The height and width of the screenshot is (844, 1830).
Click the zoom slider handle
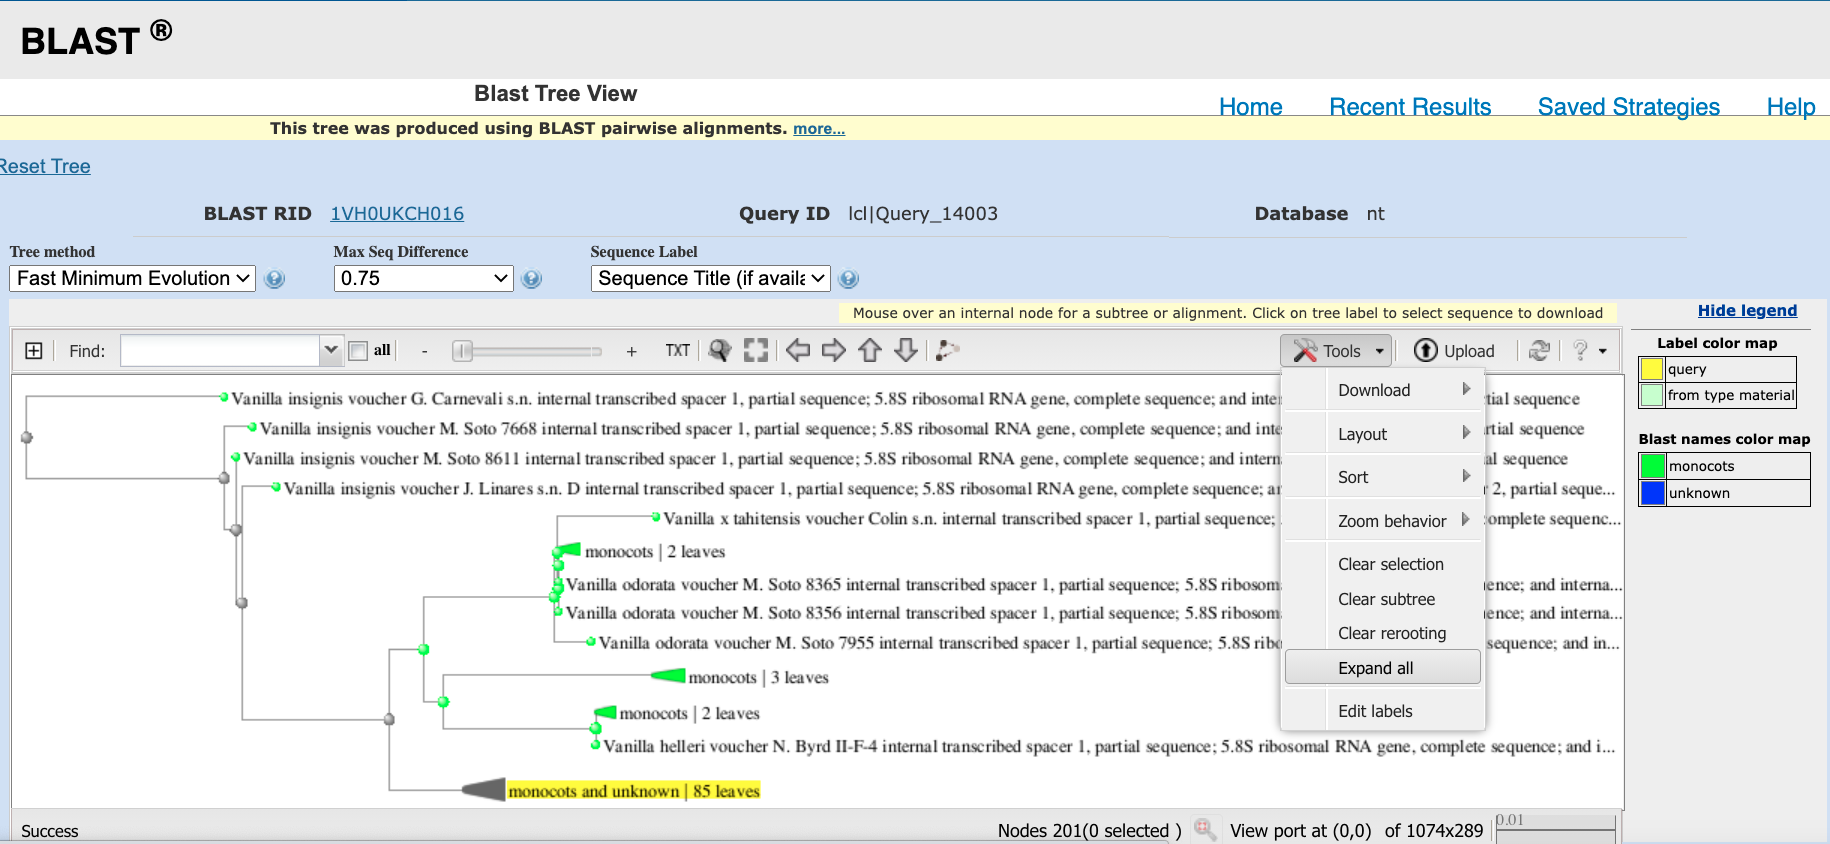click(x=462, y=351)
